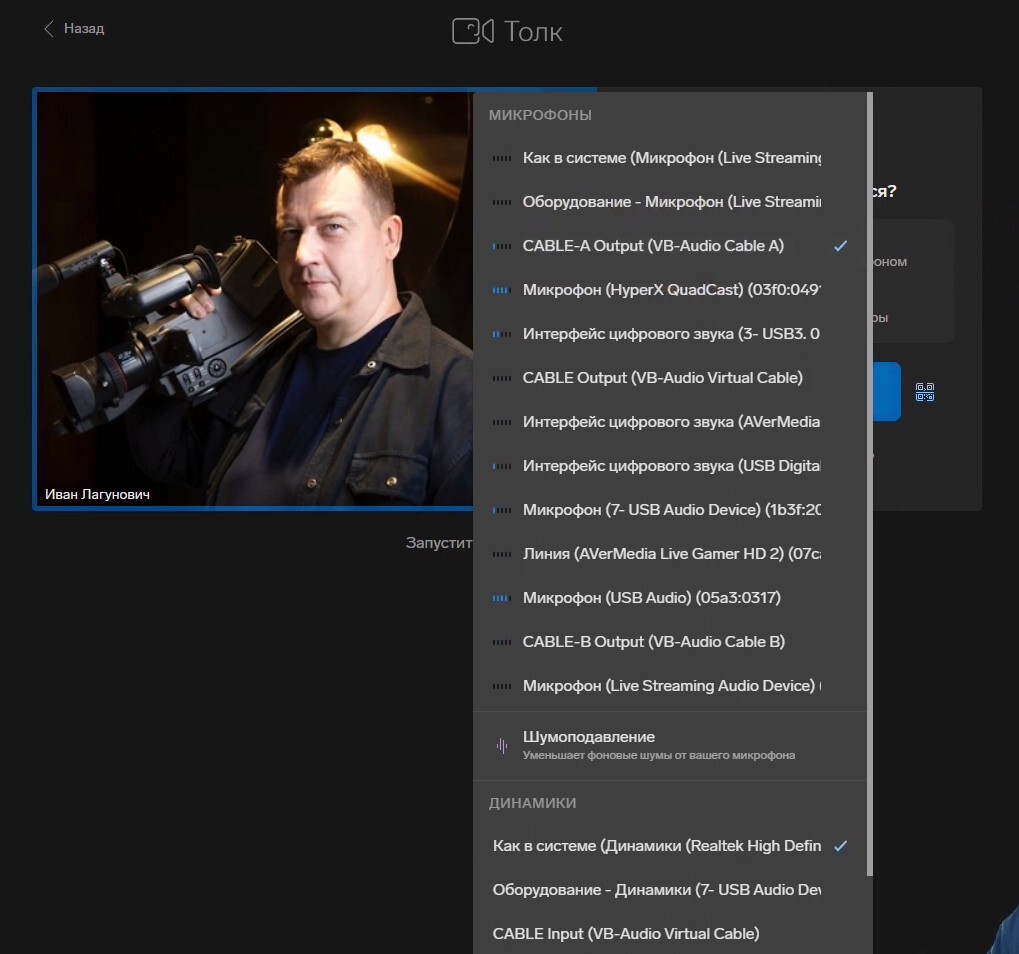Click the Иван Лагунович video preview
This screenshot has height=954, width=1019.
click(x=255, y=299)
